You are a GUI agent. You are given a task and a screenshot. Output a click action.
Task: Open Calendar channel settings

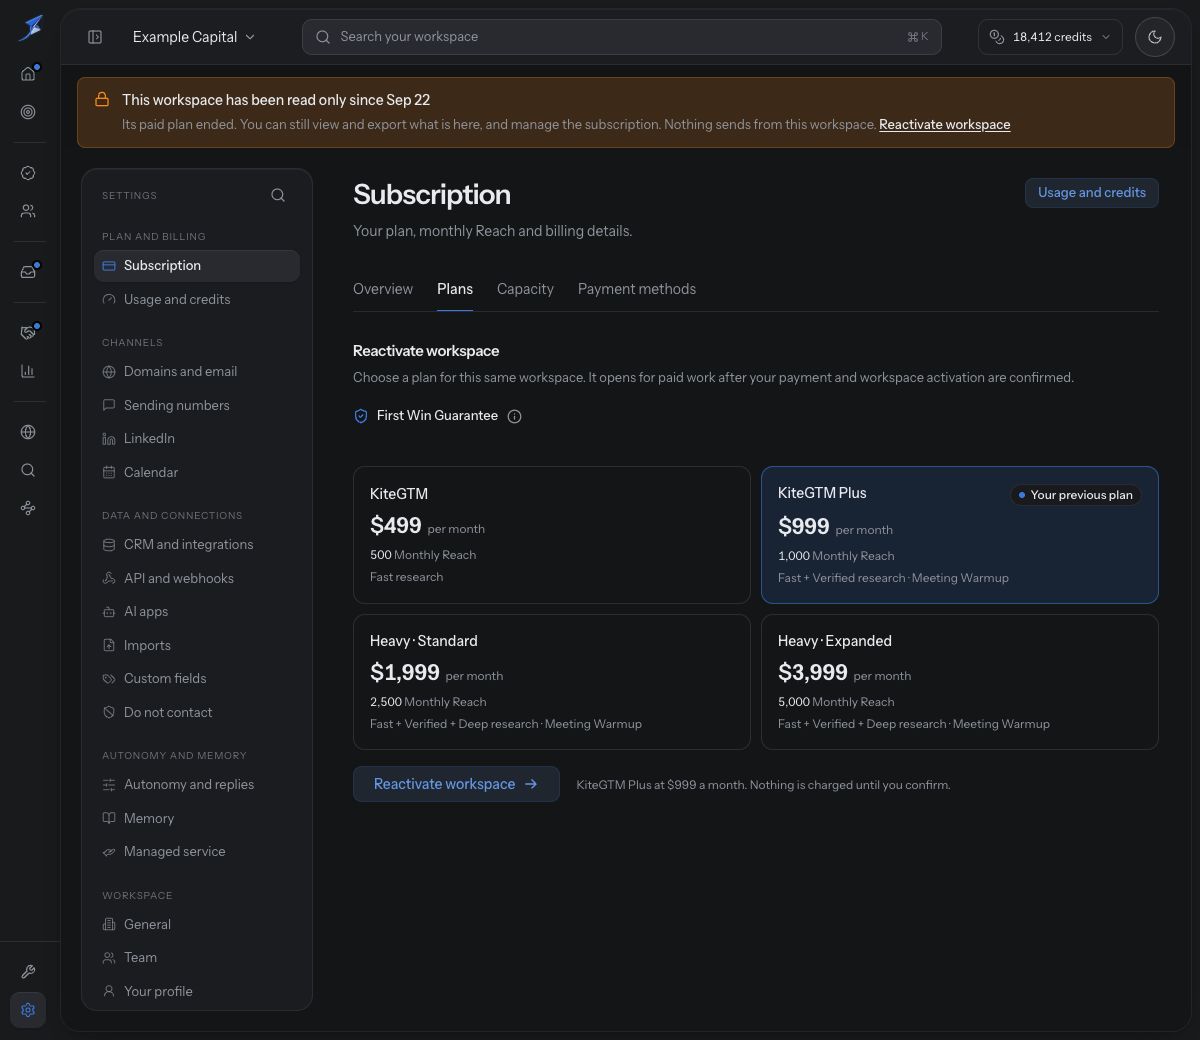pos(197,472)
